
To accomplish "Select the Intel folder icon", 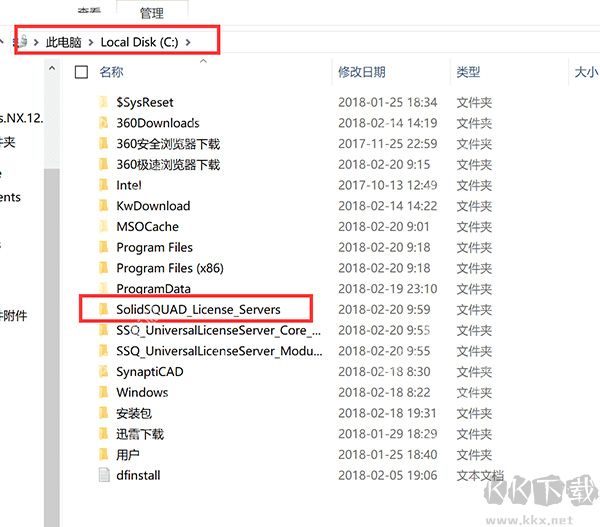I will [x=103, y=185].
